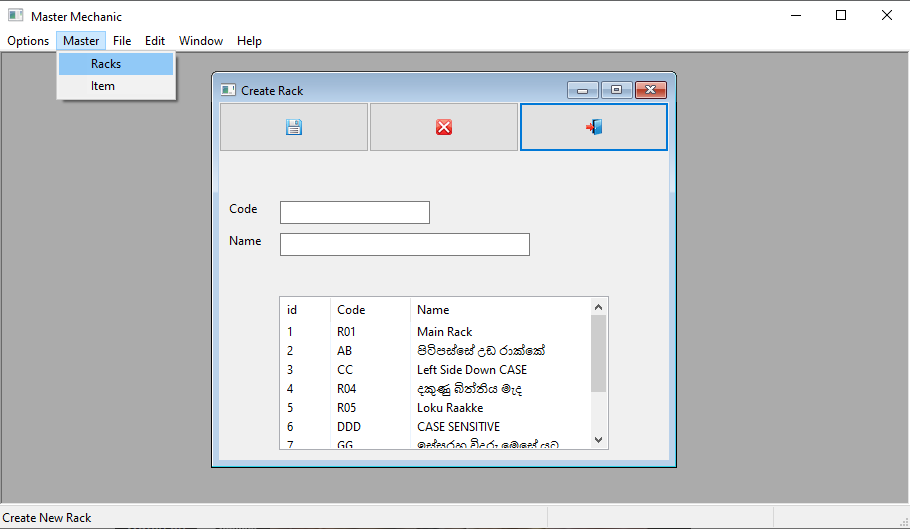Focus the Code input field

[355, 212]
